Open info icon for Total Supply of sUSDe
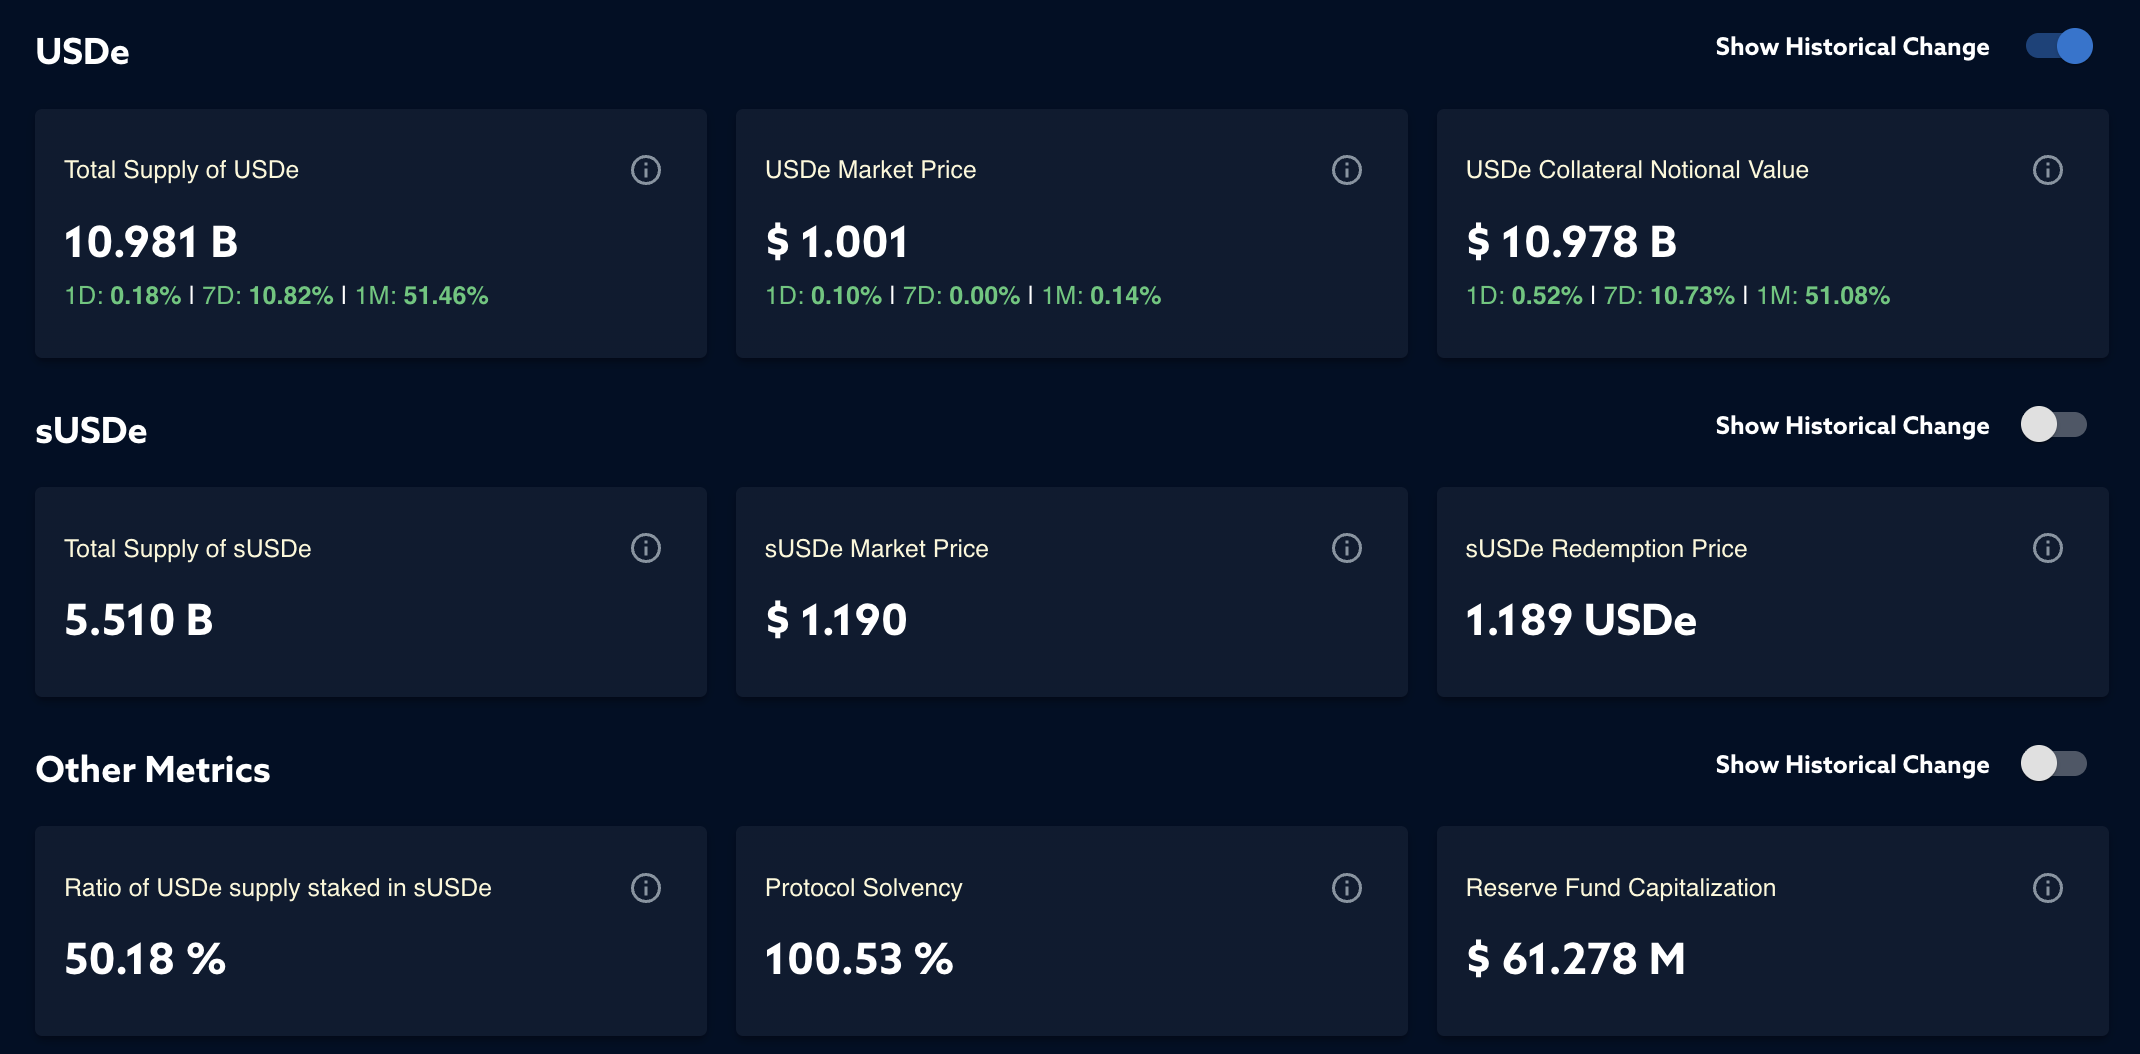 pos(646,548)
